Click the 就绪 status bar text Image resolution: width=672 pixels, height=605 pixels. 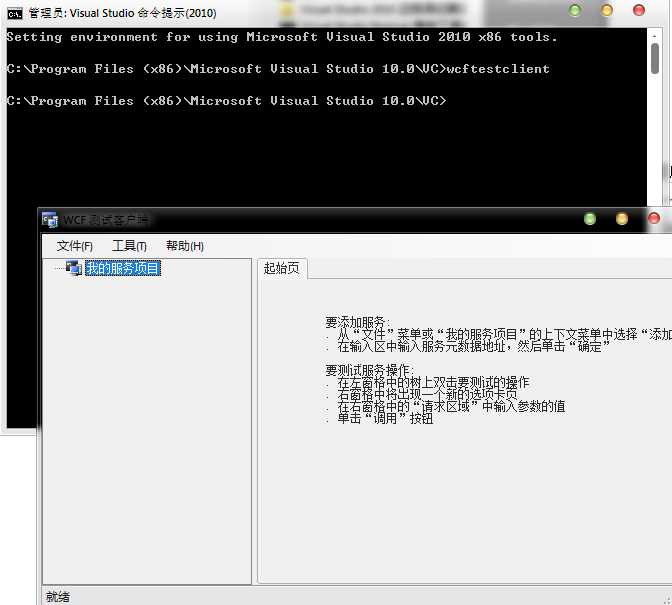[x=58, y=596]
